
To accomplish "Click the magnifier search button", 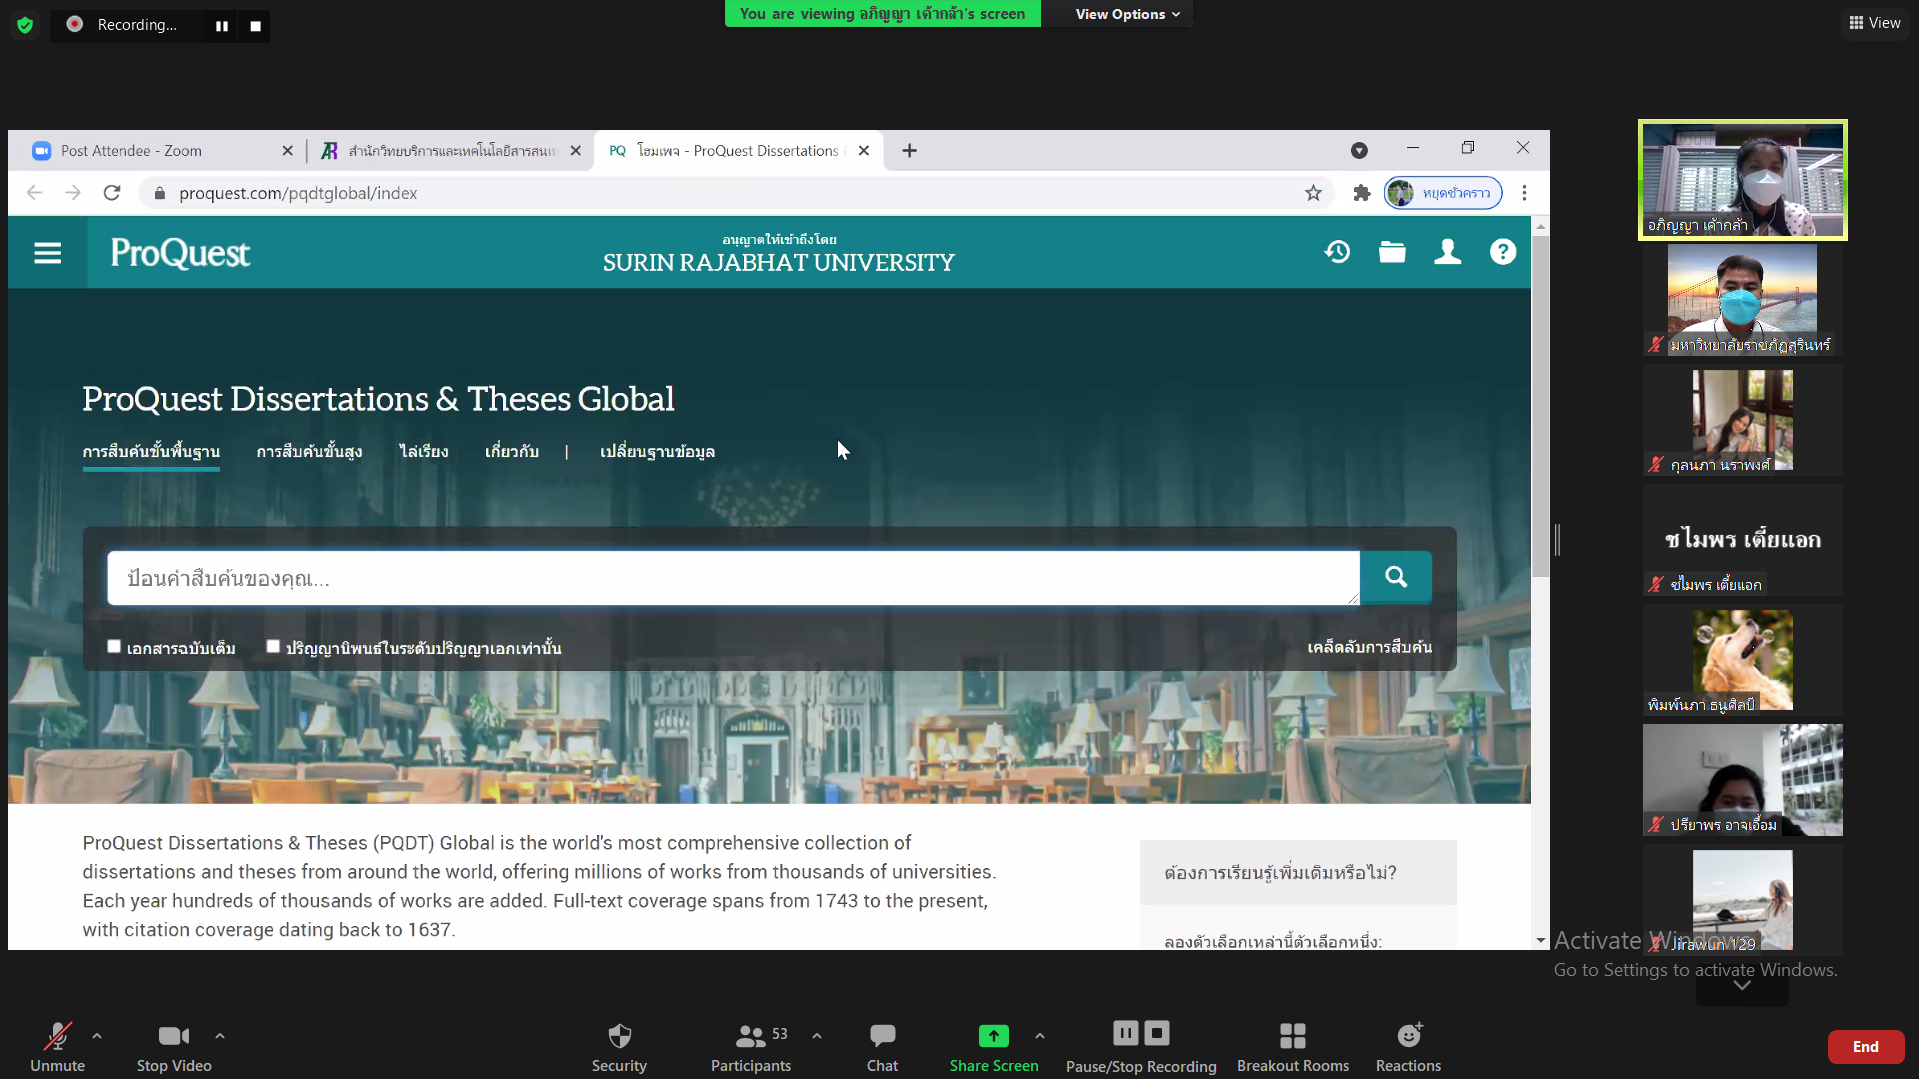I will click(1396, 577).
